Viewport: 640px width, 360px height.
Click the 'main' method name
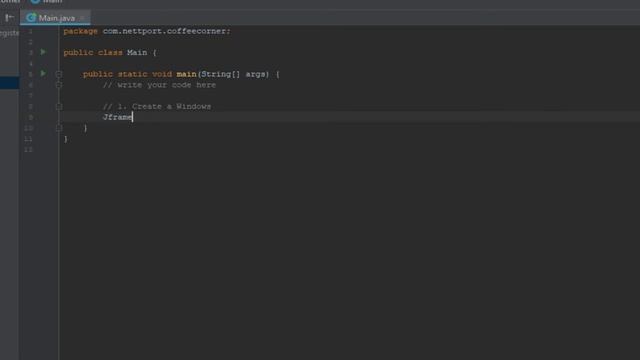[x=187, y=74]
